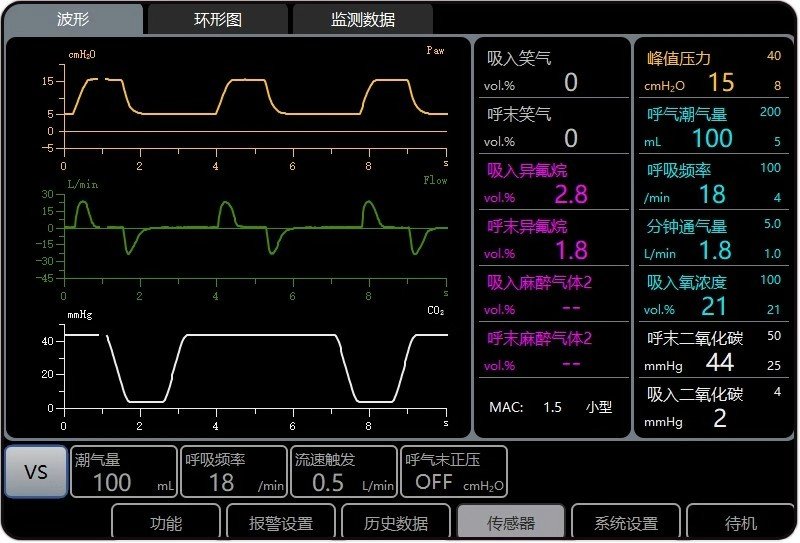
Task: Select the 呼吸频率 18 /min setting box
Action: (234, 472)
